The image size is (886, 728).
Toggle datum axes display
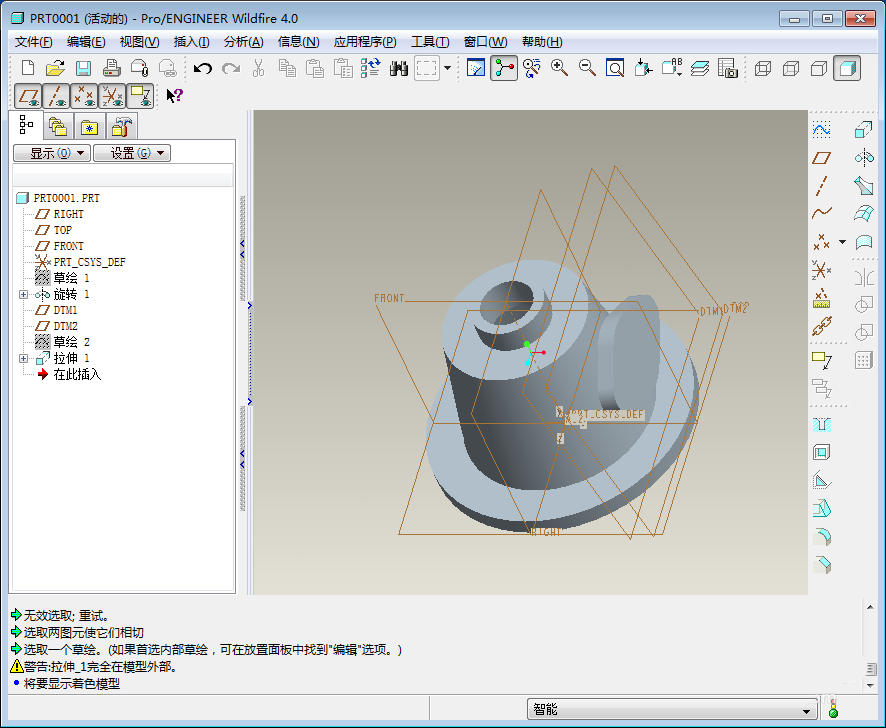click(56, 96)
